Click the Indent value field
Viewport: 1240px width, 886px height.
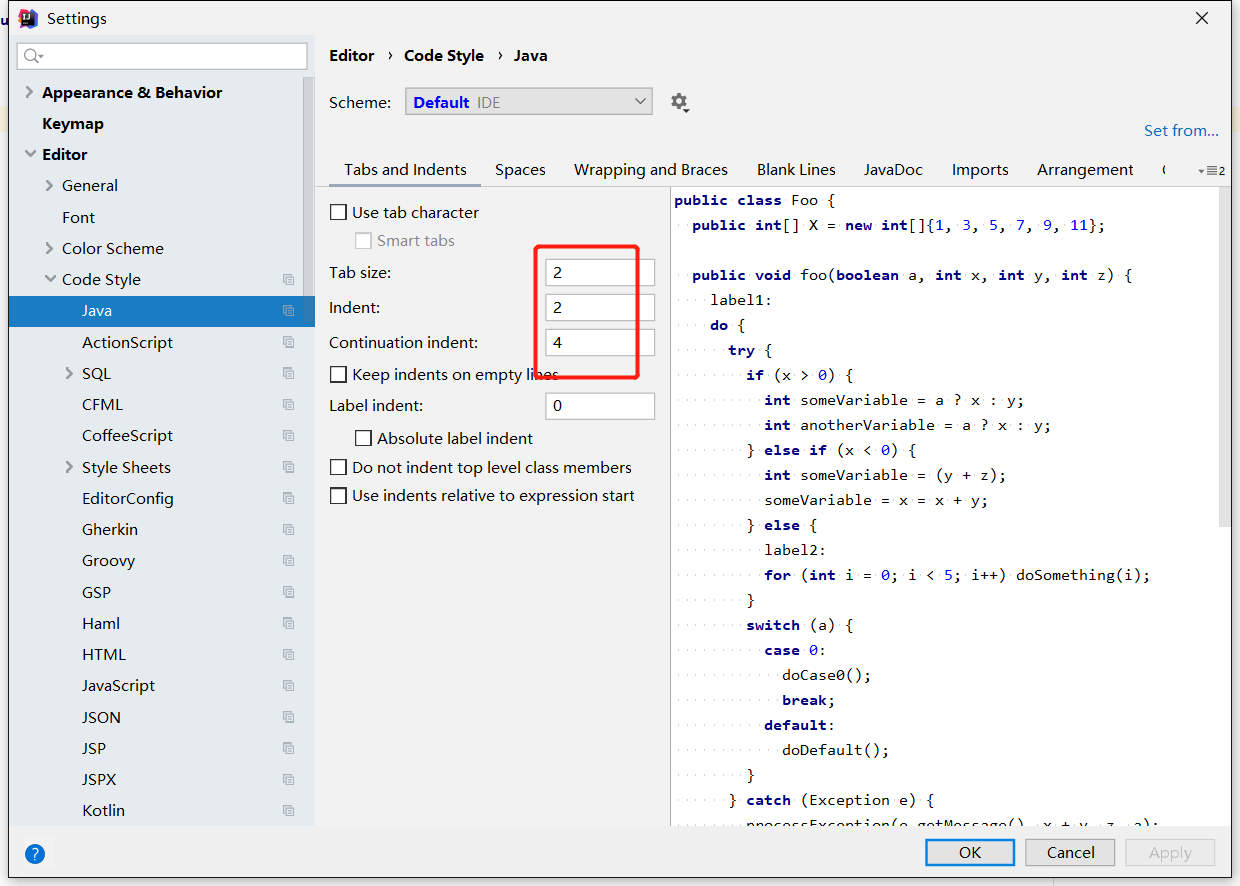(600, 308)
